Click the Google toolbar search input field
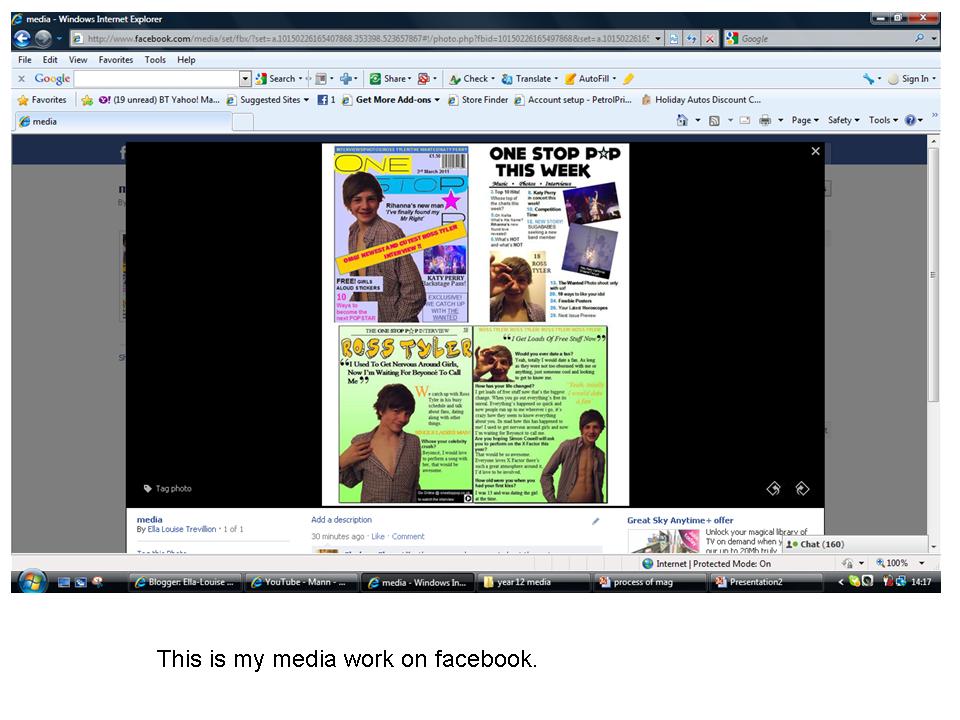 click(x=157, y=78)
